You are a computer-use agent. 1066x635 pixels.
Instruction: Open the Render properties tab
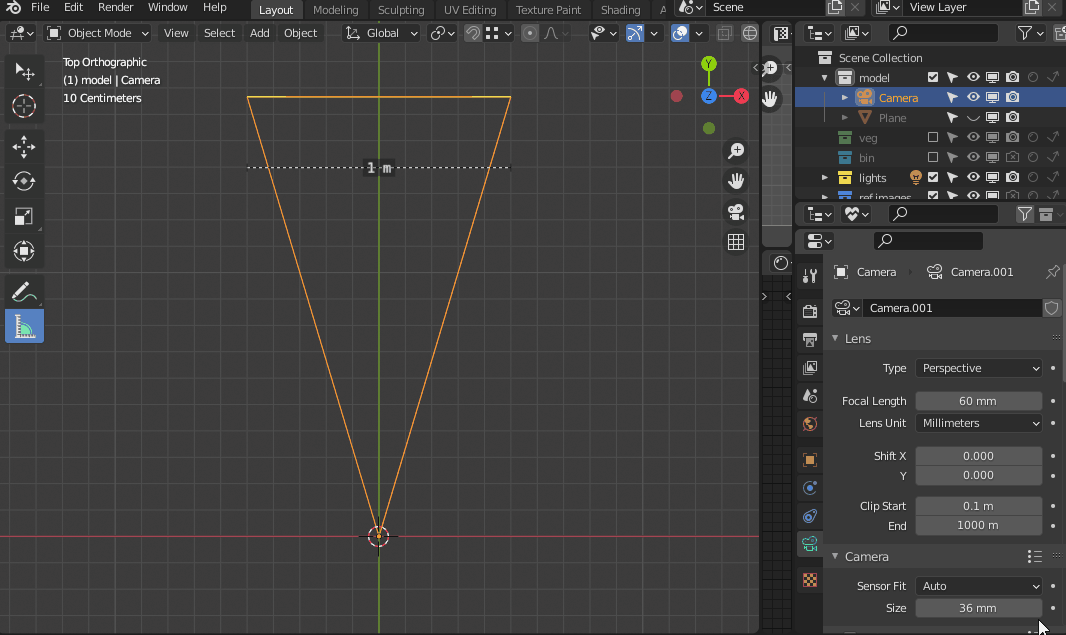[x=809, y=311]
